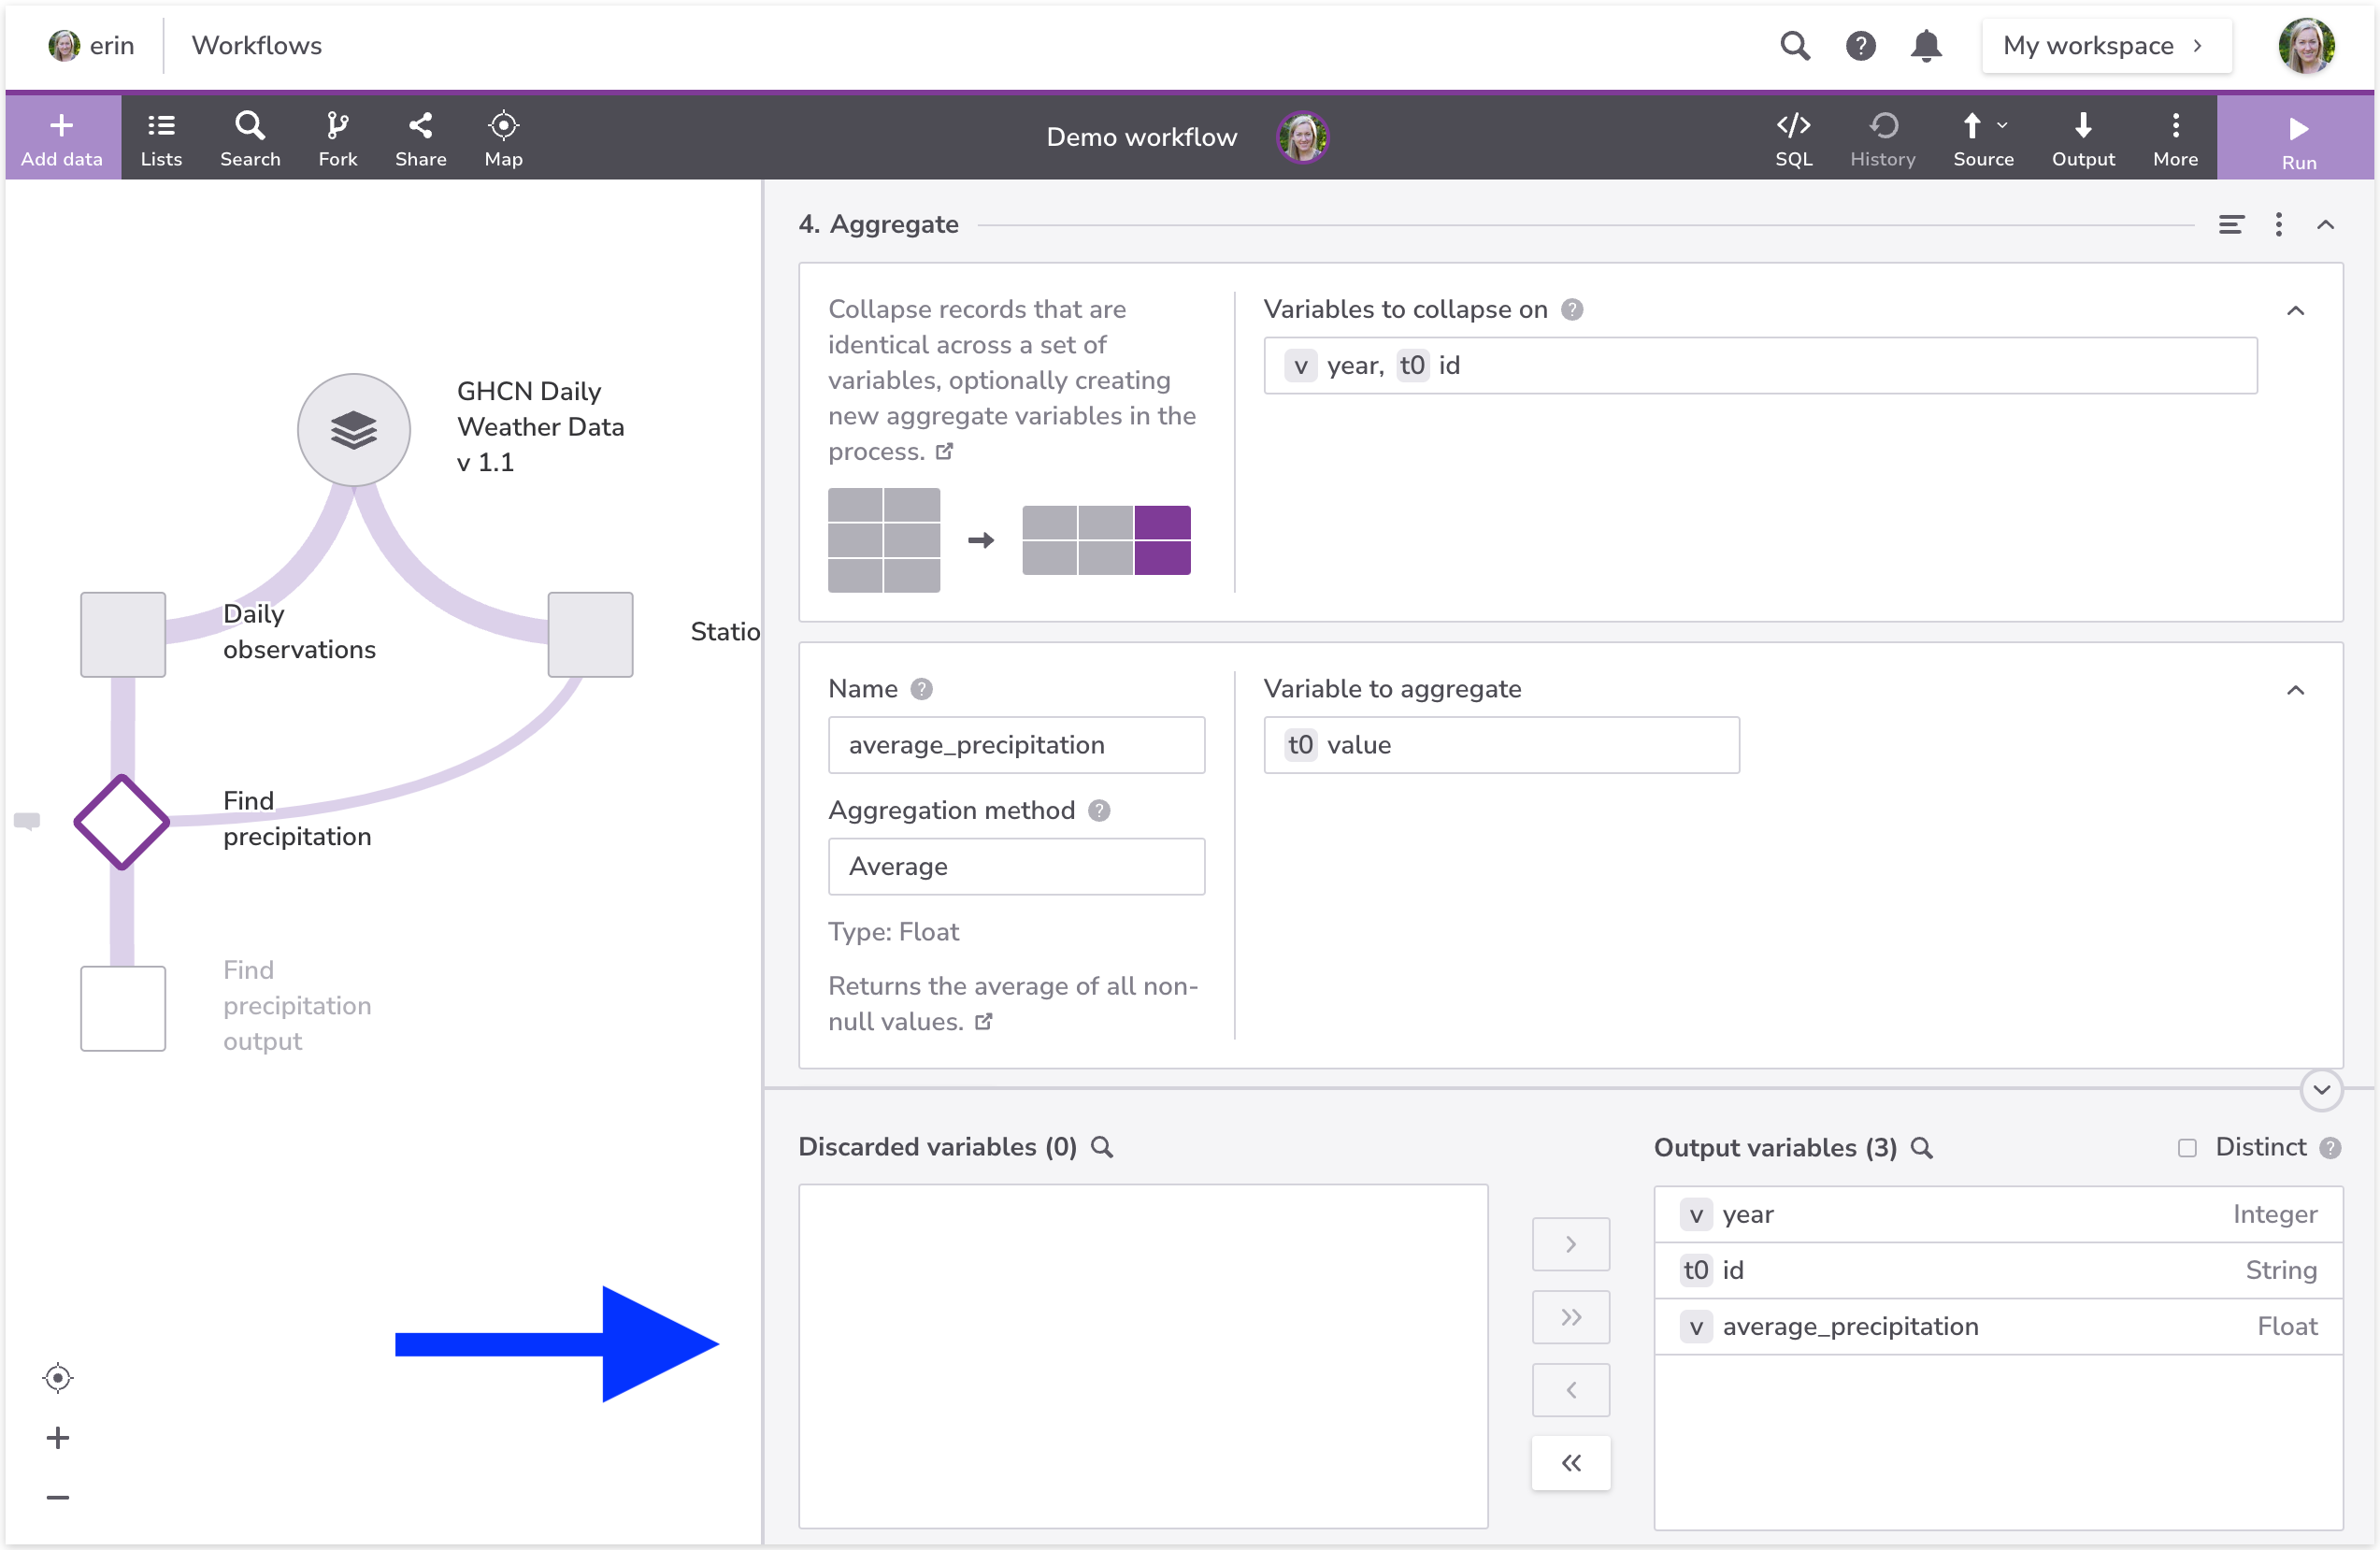This screenshot has height=1550, width=2380.
Task: Click the Lists icon
Action: (x=161, y=137)
